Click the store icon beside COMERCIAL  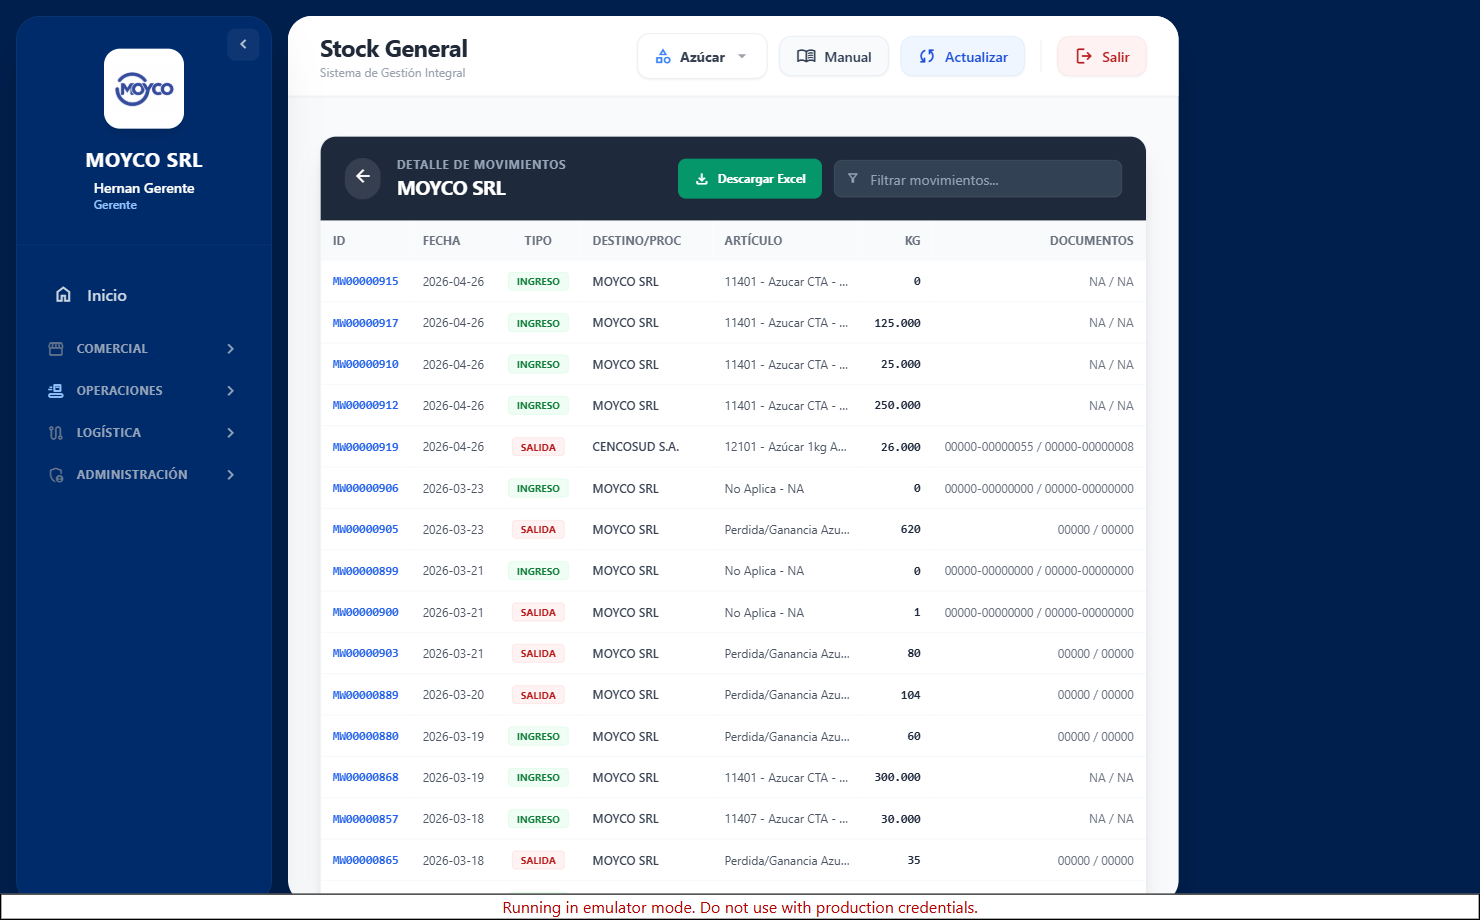pos(56,349)
